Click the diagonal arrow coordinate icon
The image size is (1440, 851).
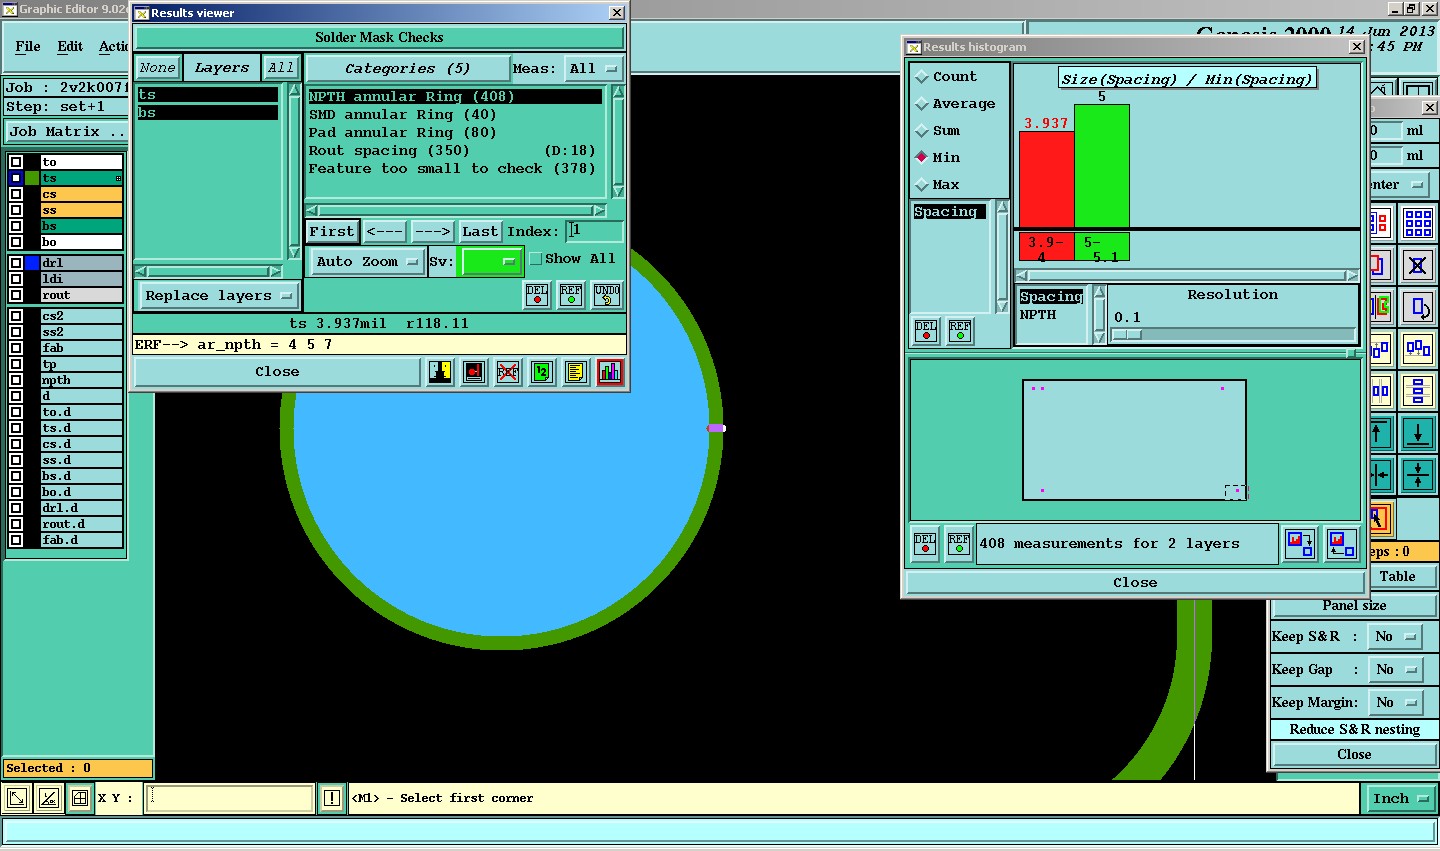point(17,798)
